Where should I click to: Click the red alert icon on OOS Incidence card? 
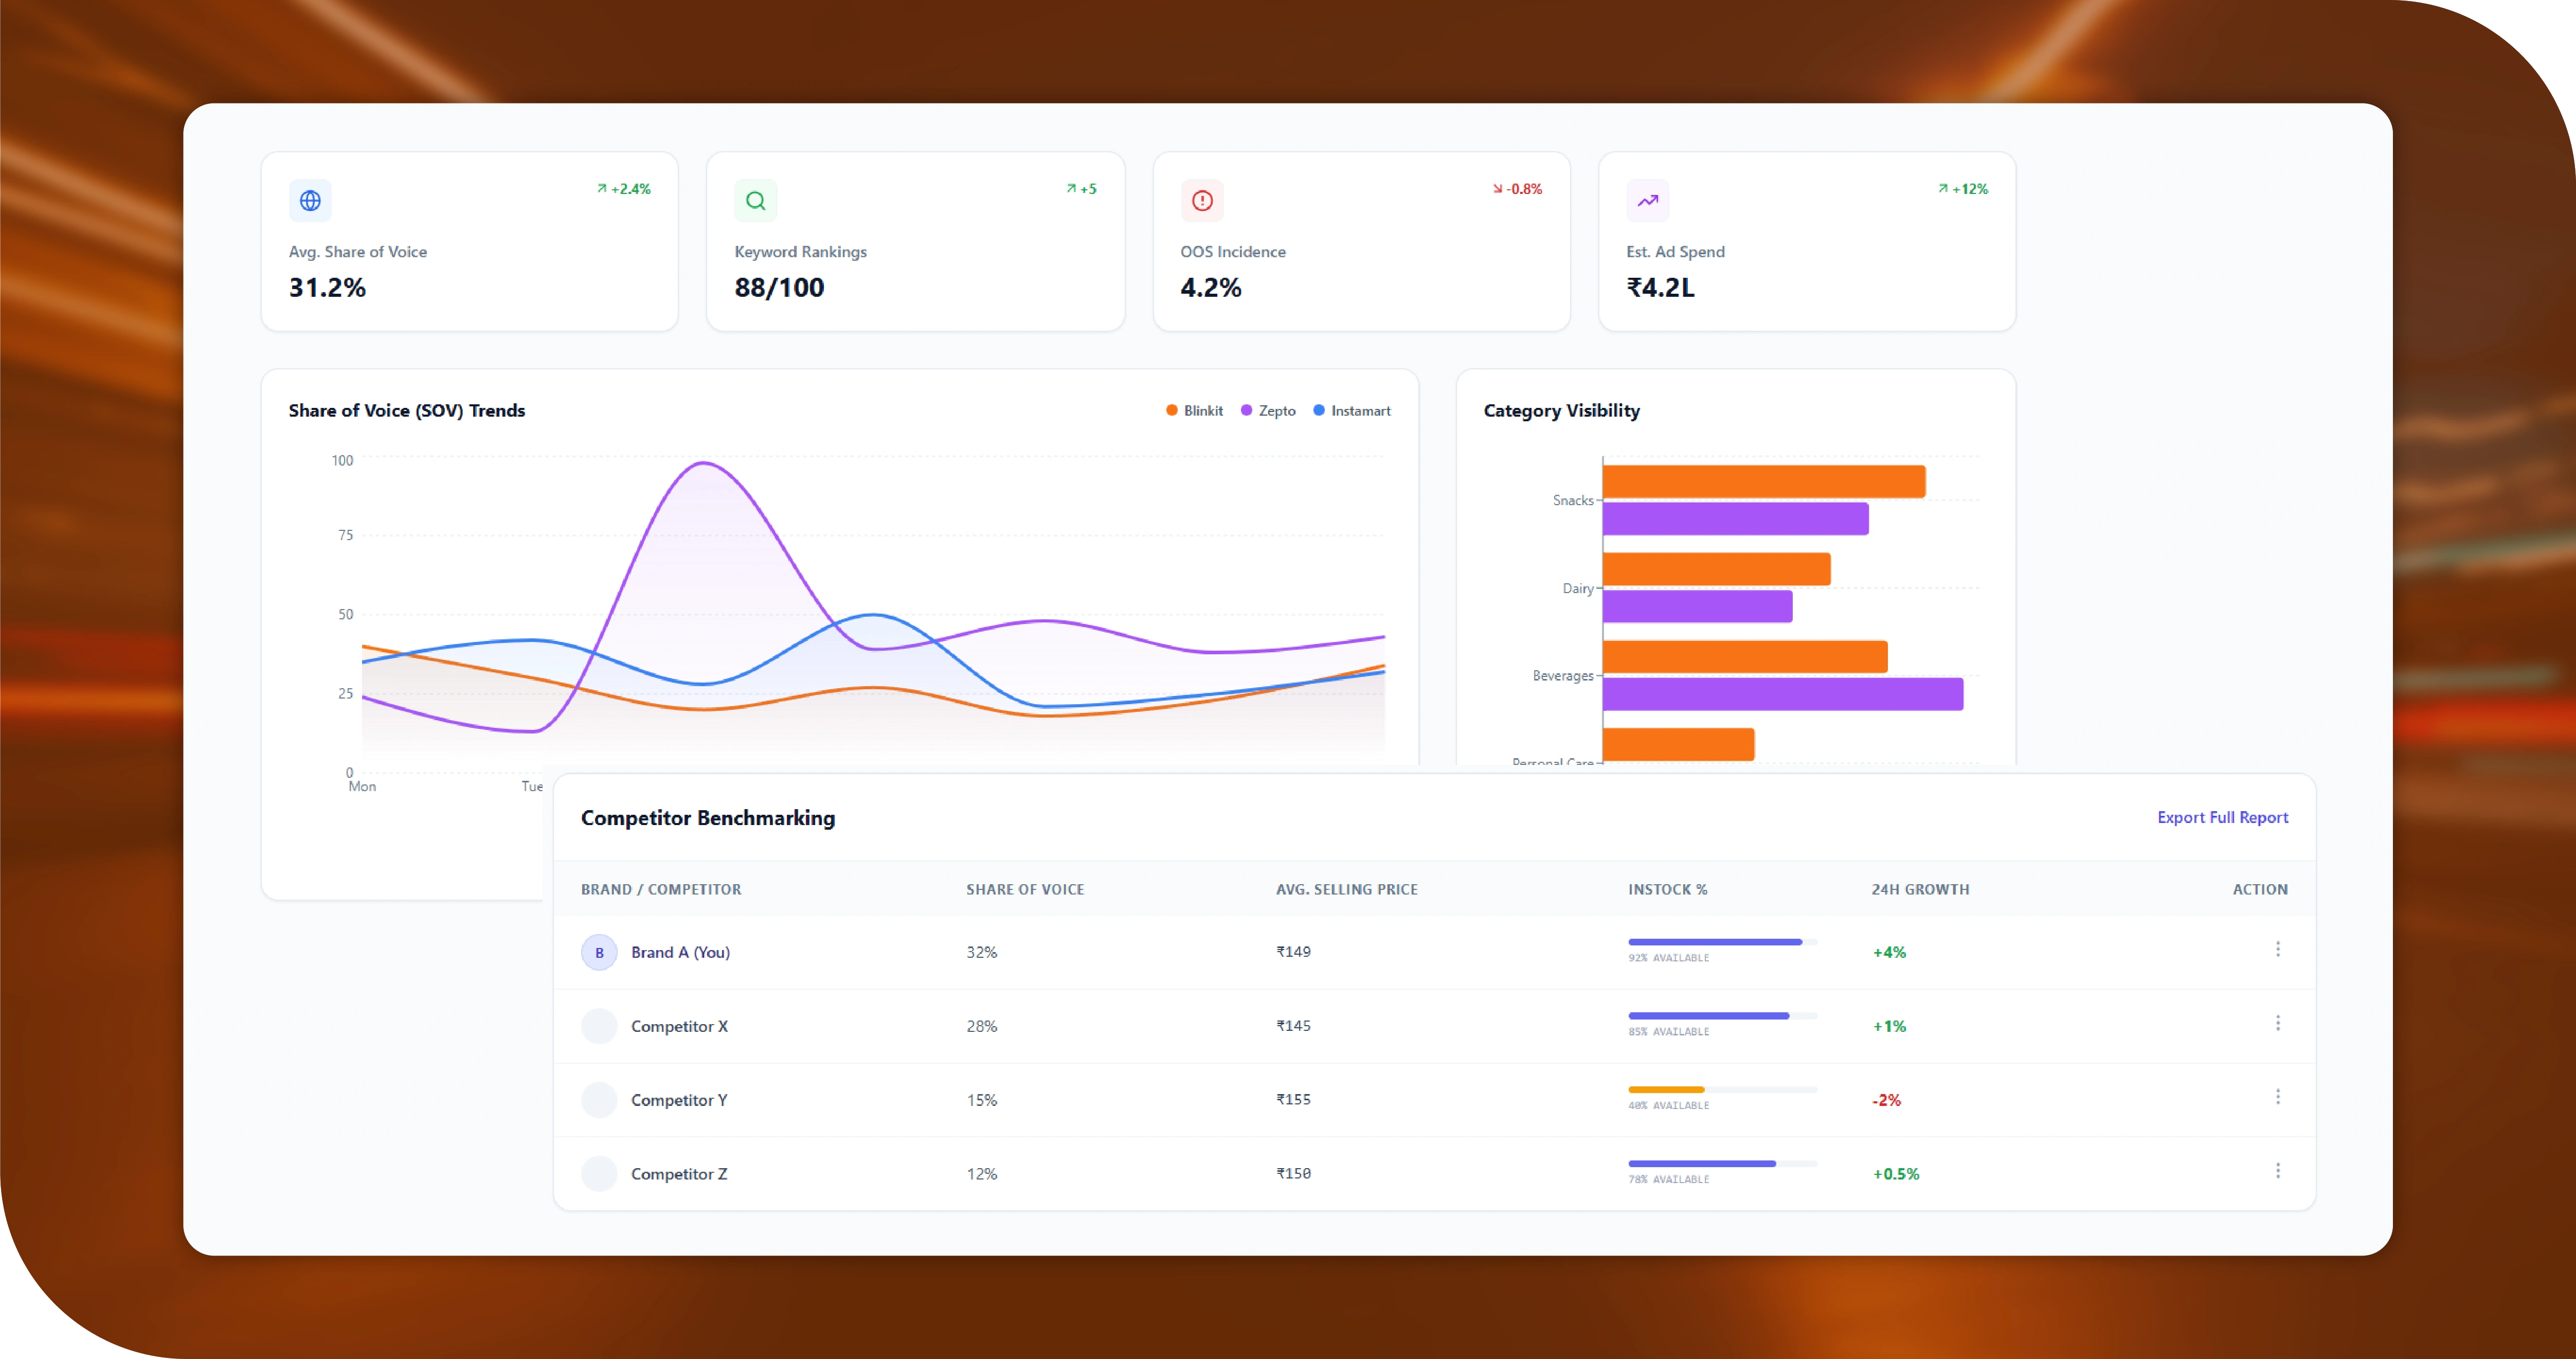[1202, 201]
